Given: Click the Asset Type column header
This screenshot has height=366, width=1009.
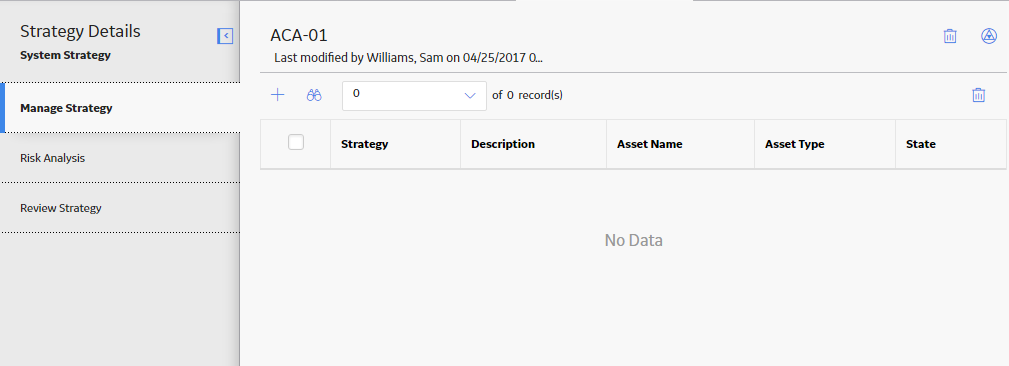Looking at the screenshot, I should pyautogui.click(x=794, y=144).
